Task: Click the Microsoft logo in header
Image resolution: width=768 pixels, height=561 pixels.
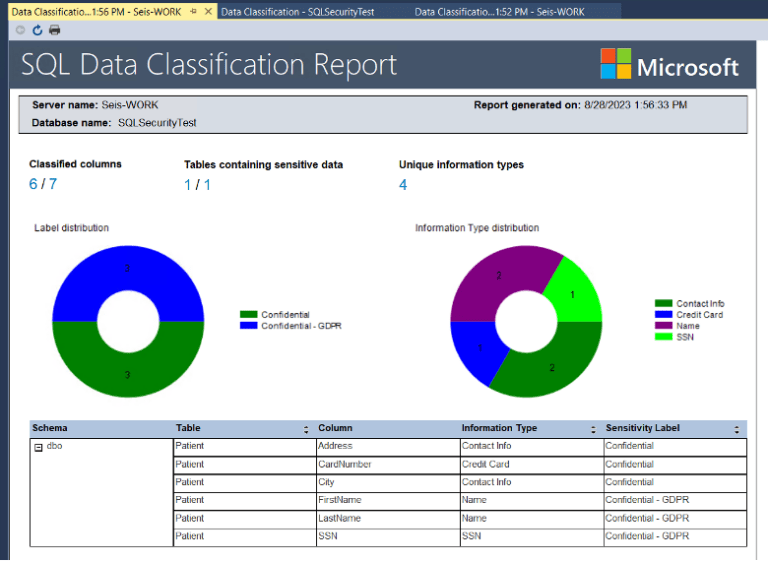Action: click(x=669, y=66)
